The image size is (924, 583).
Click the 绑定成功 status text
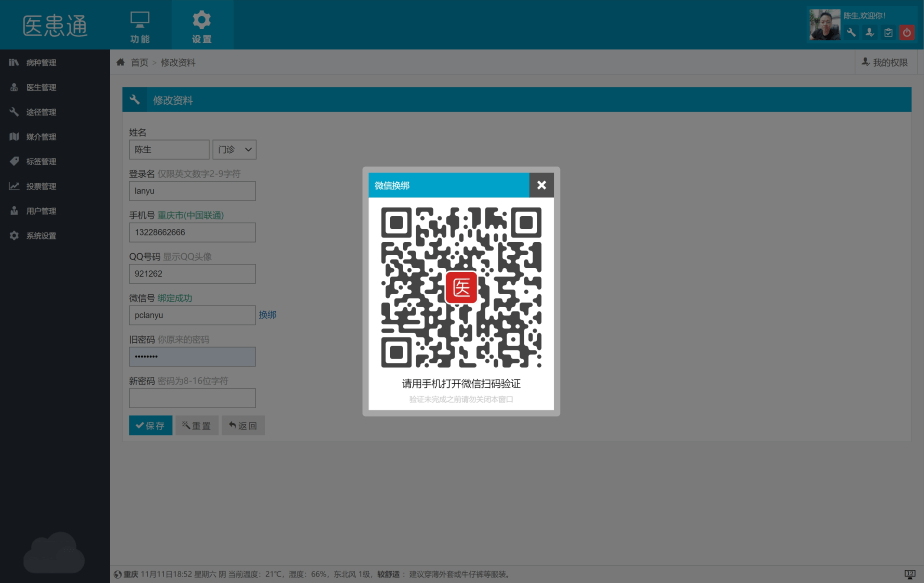(x=175, y=298)
